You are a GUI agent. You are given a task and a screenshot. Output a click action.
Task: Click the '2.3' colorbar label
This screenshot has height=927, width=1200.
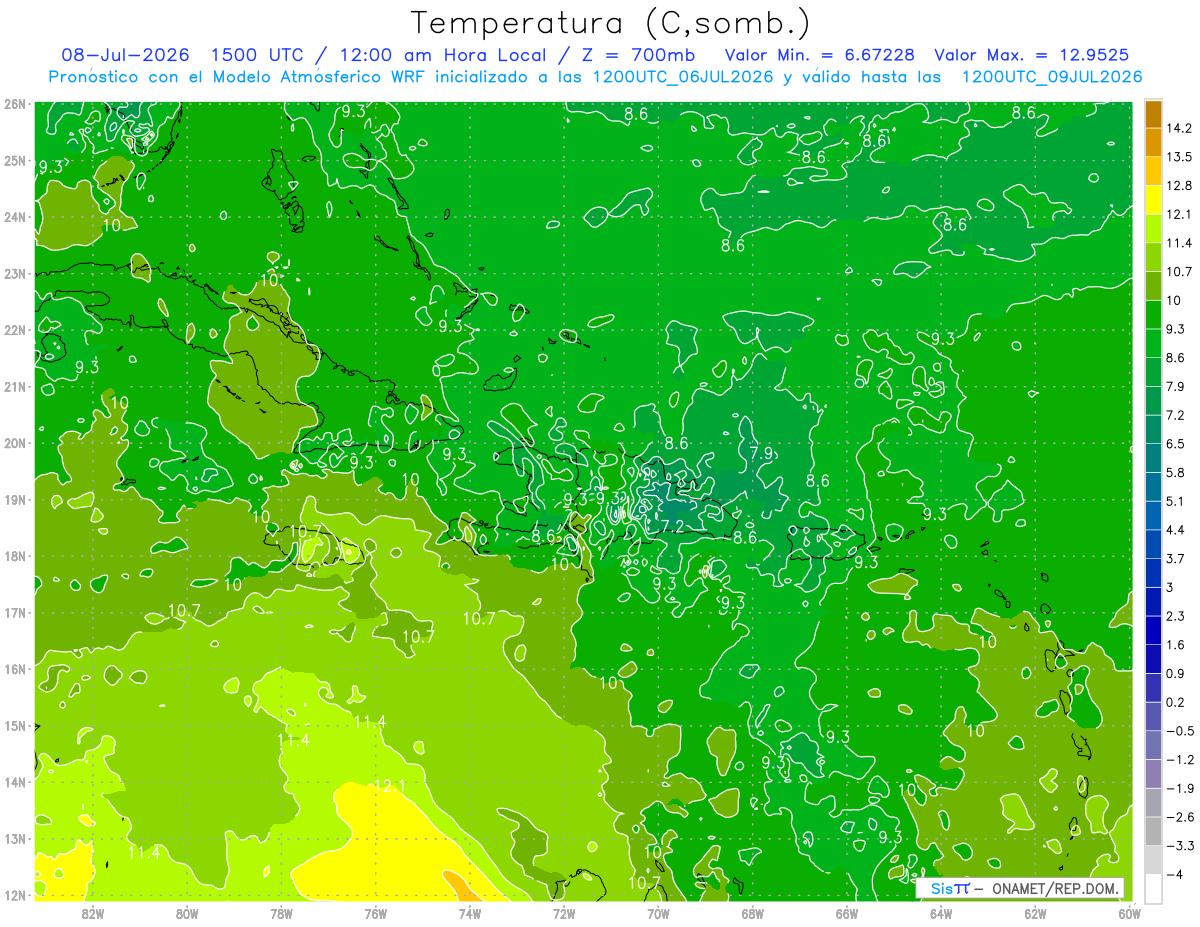(1176, 616)
